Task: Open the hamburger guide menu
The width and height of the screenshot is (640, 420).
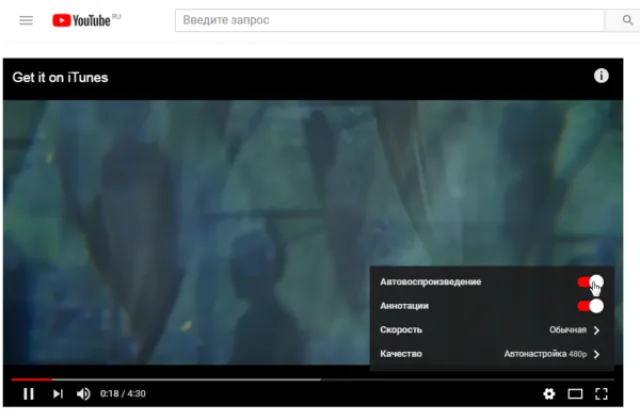Action: click(x=26, y=20)
